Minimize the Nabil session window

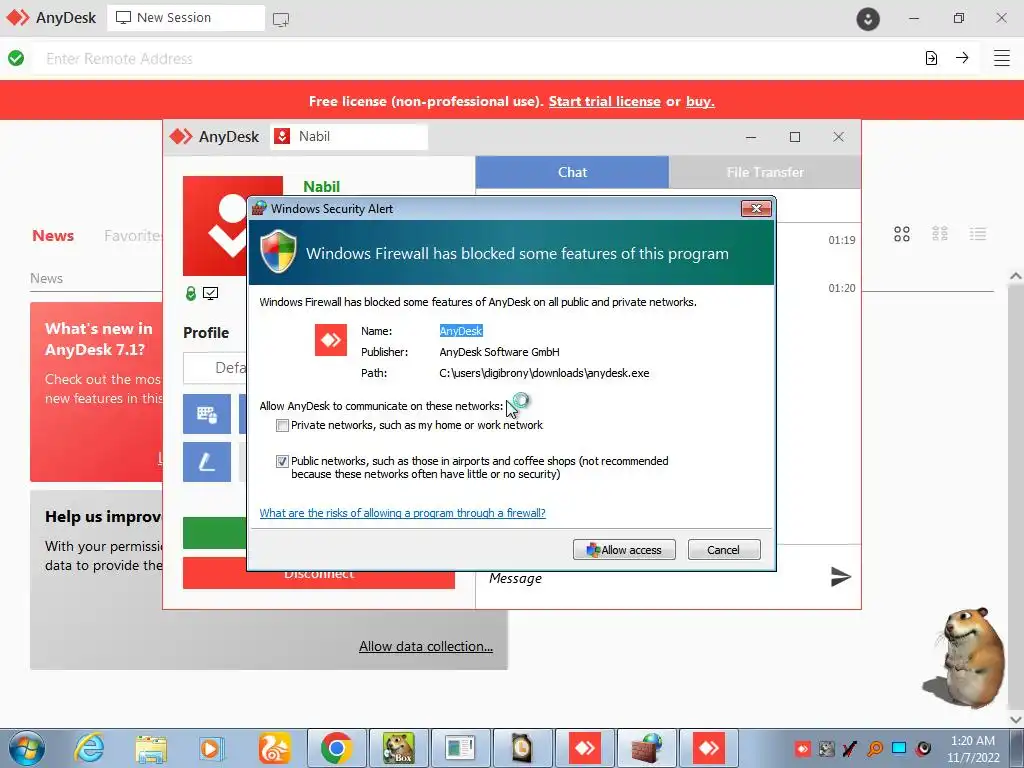tap(751, 137)
